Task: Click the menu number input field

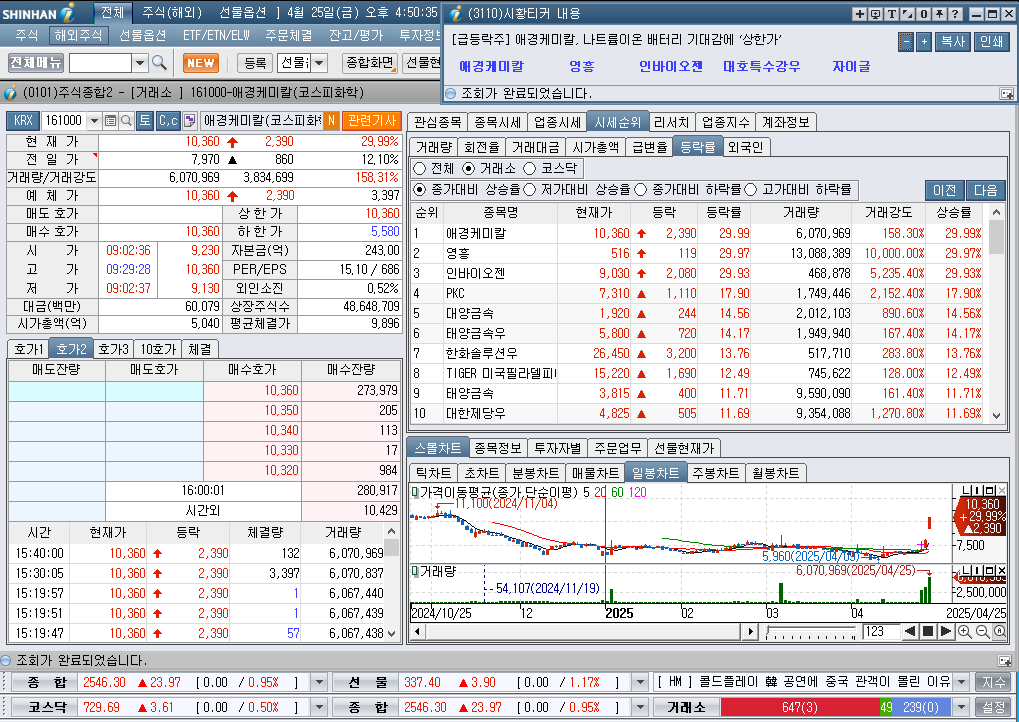Action: tap(101, 63)
